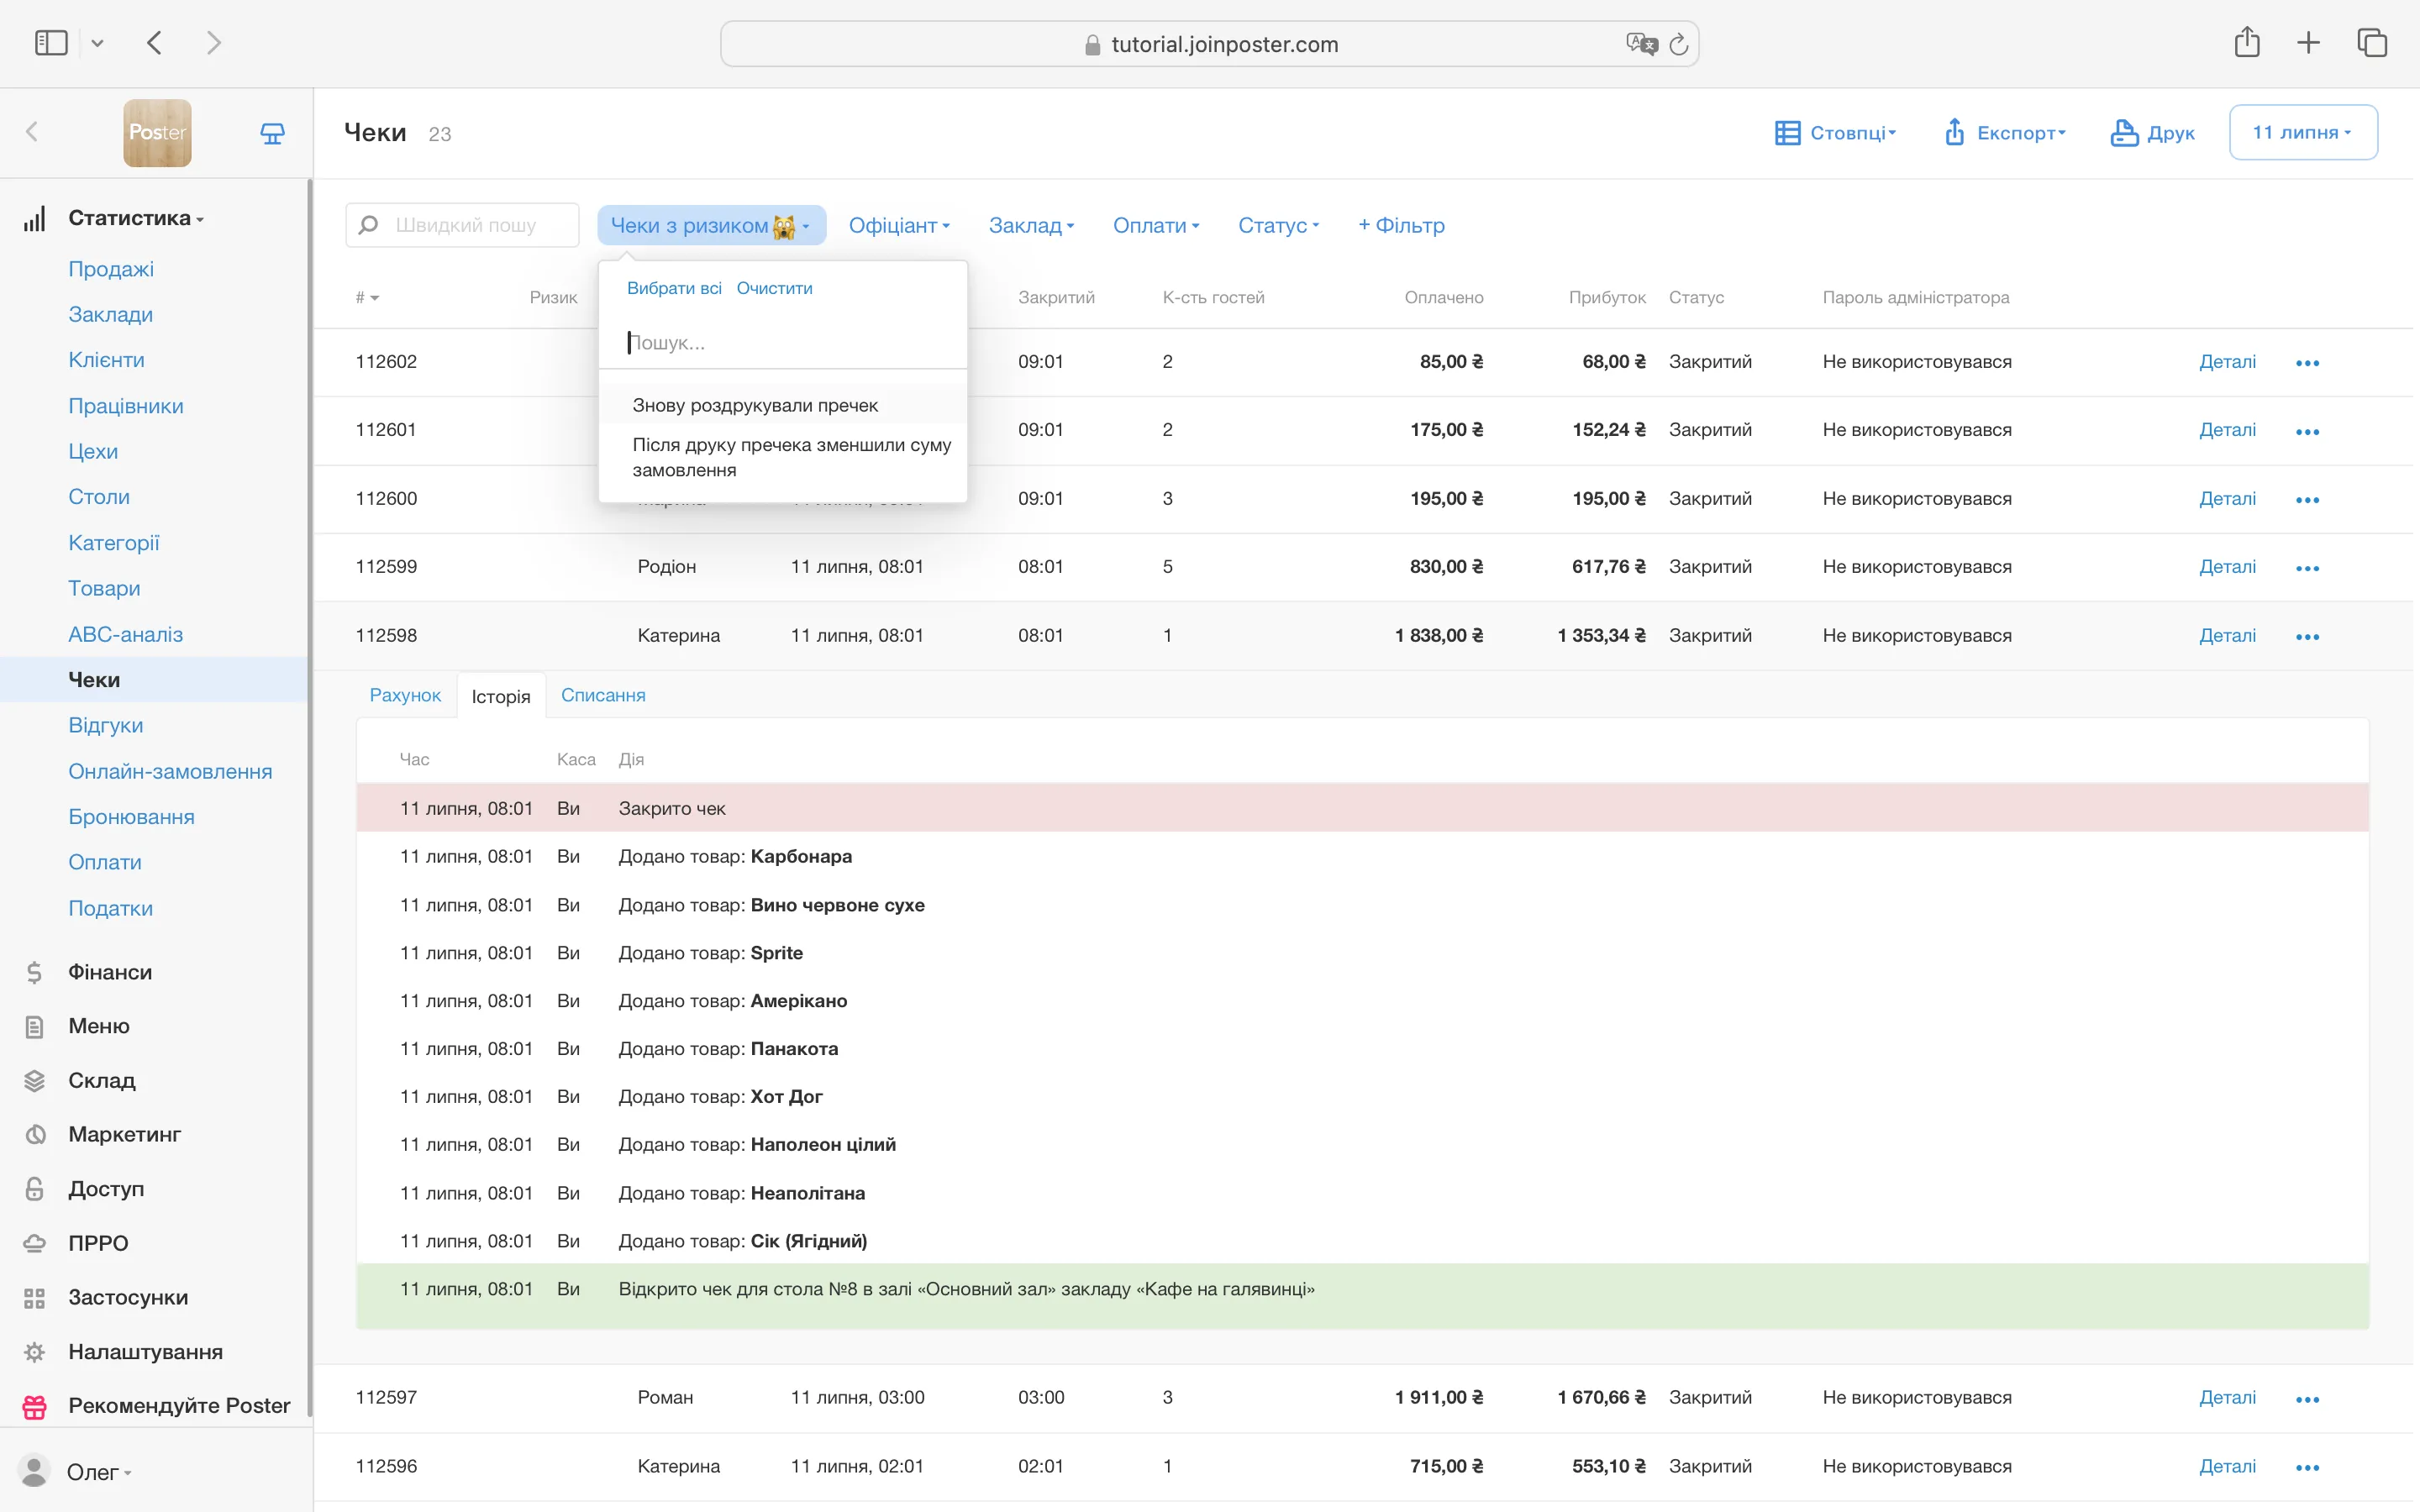2420x1512 pixels.
Task: Switch to the Списання tab
Action: coord(602,695)
